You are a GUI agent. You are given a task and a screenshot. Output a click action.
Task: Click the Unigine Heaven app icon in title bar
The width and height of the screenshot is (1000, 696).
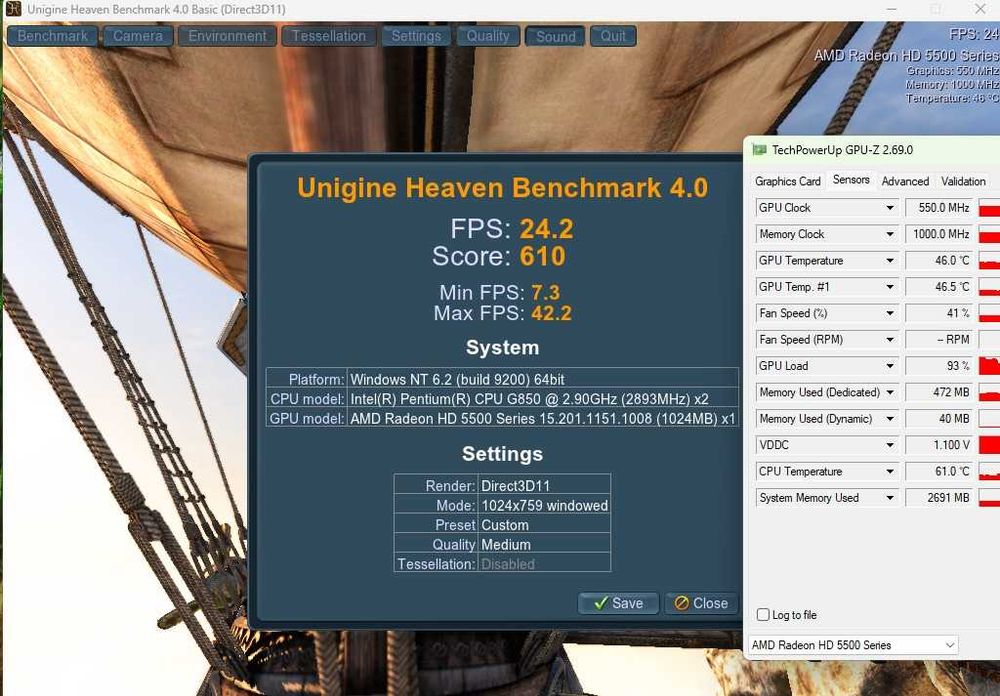pyautogui.click(x=13, y=9)
